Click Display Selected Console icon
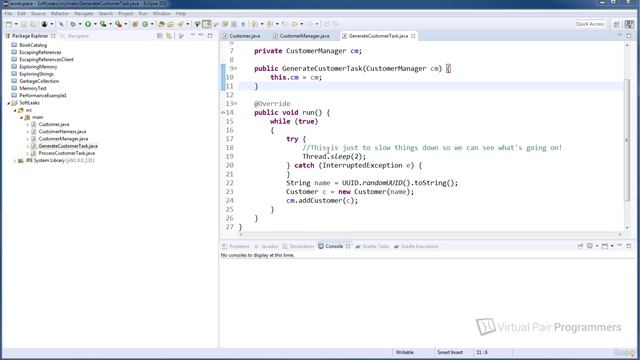 (x=590, y=246)
